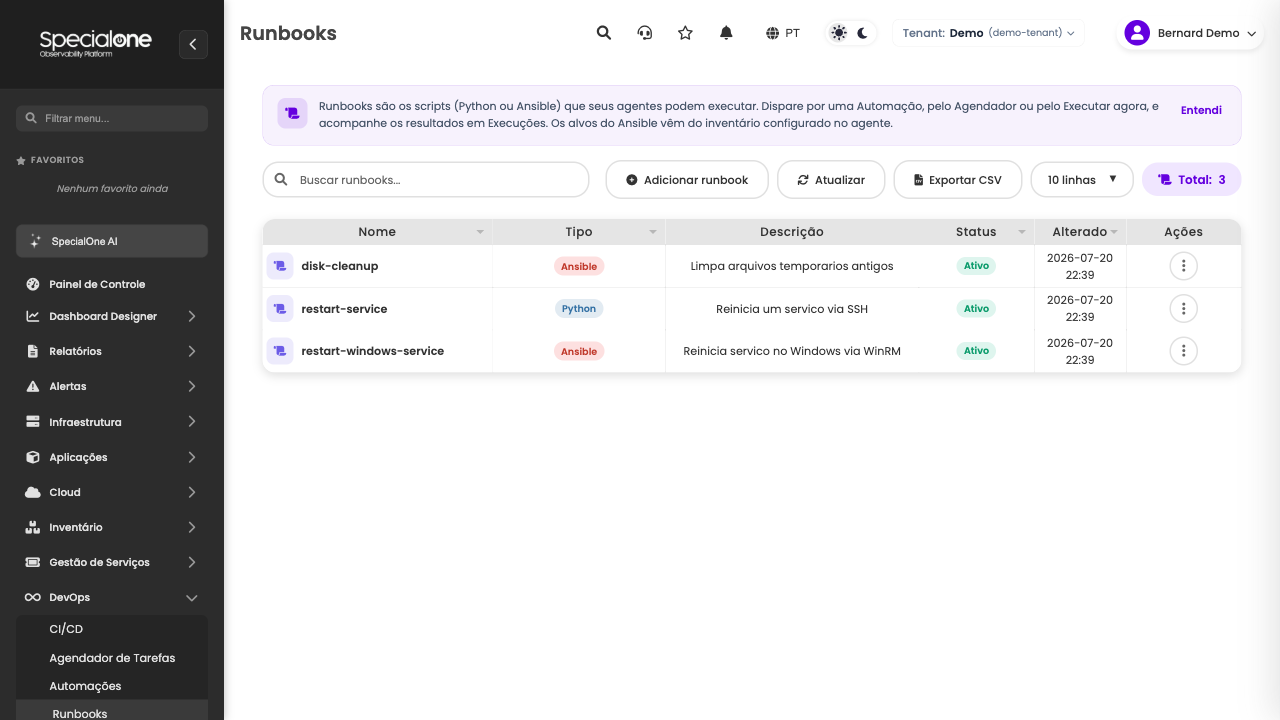Click Adicionar runbook button
Image resolution: width=1280 pixels, height=720 pixels.
687,180
